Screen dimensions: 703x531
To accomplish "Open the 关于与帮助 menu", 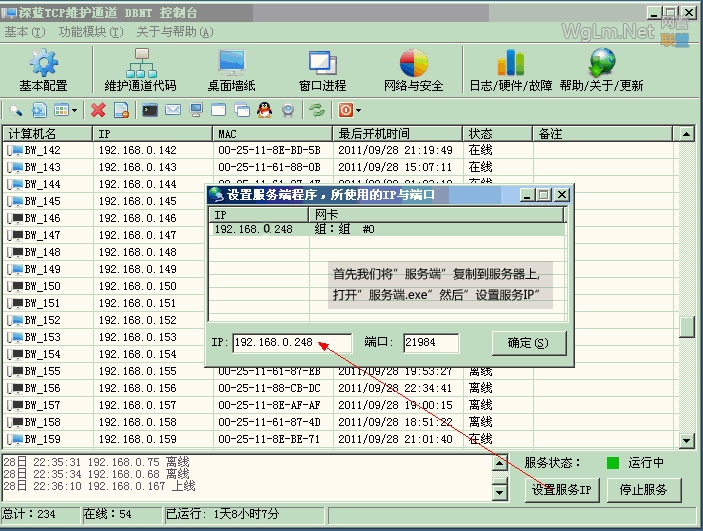I will point(175,32).
